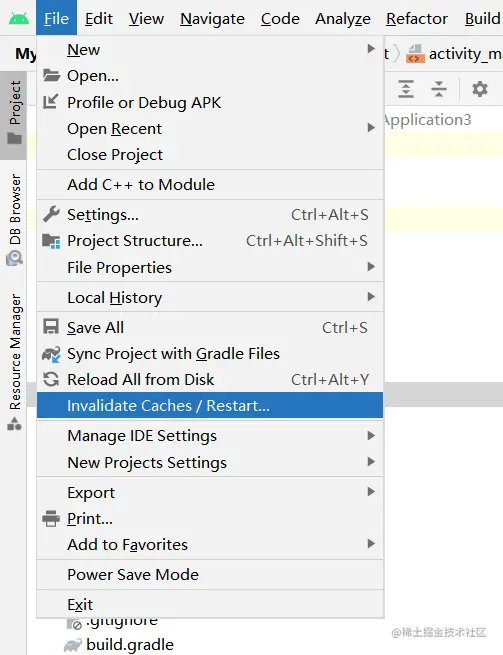Expand the Manage IDE Settings submenu

pos(210,436)
